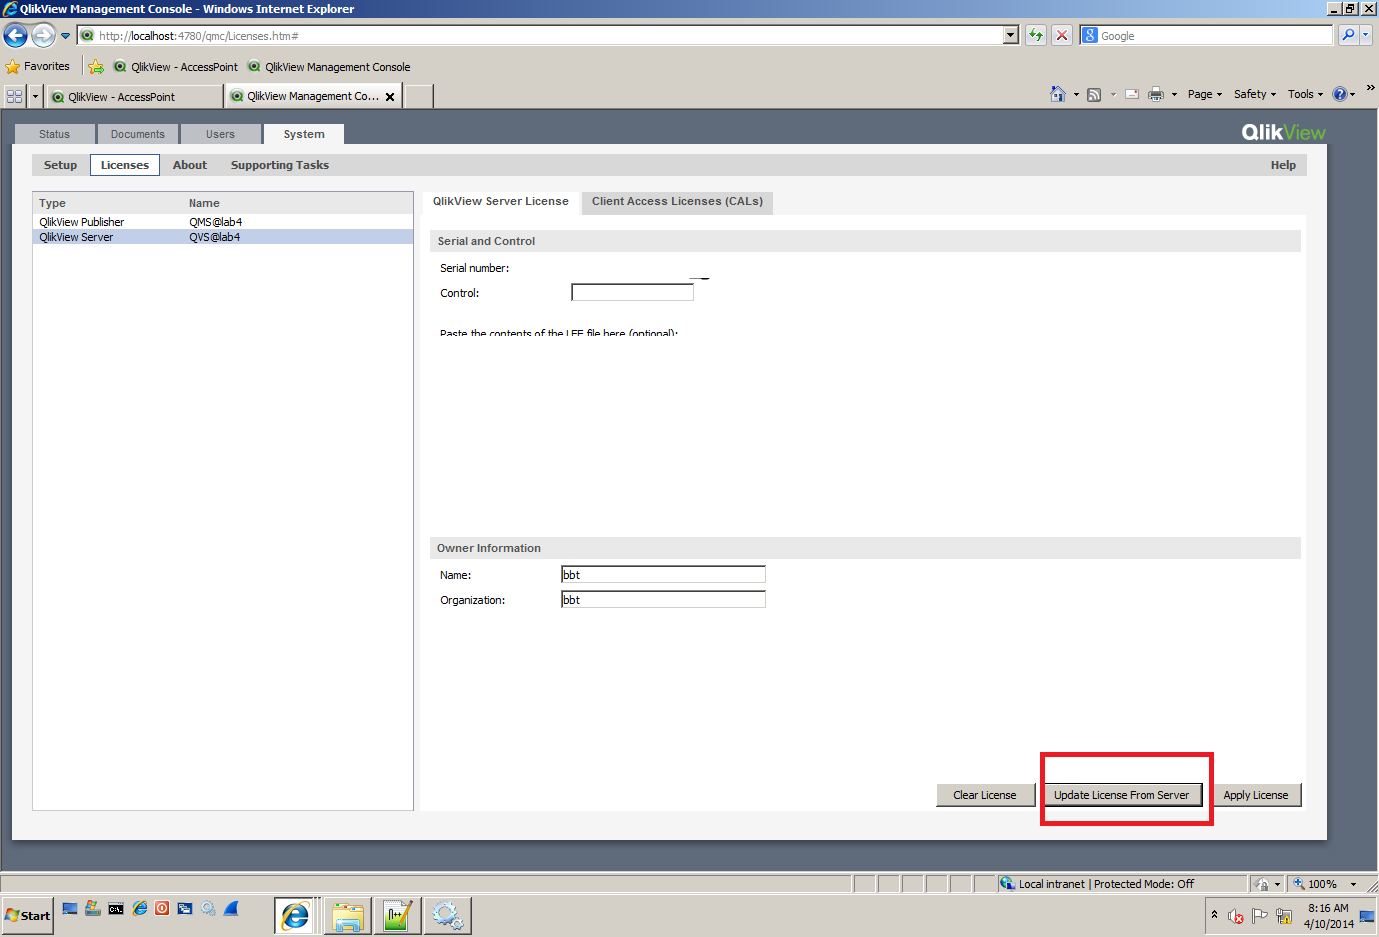1379x937 pixels.
Task: Click the Add to Favorites Bar icon
Action: click(x=96, y=67)
